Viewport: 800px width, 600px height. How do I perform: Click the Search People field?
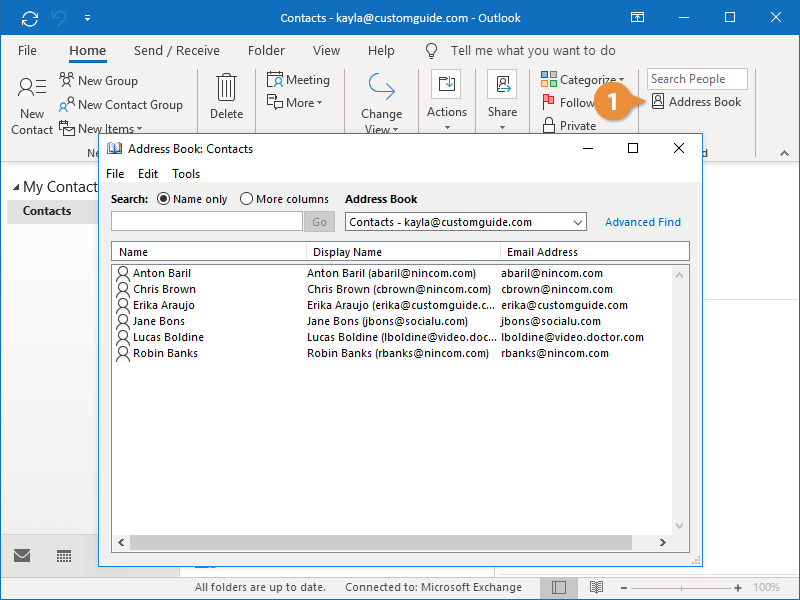click(697, 79)
